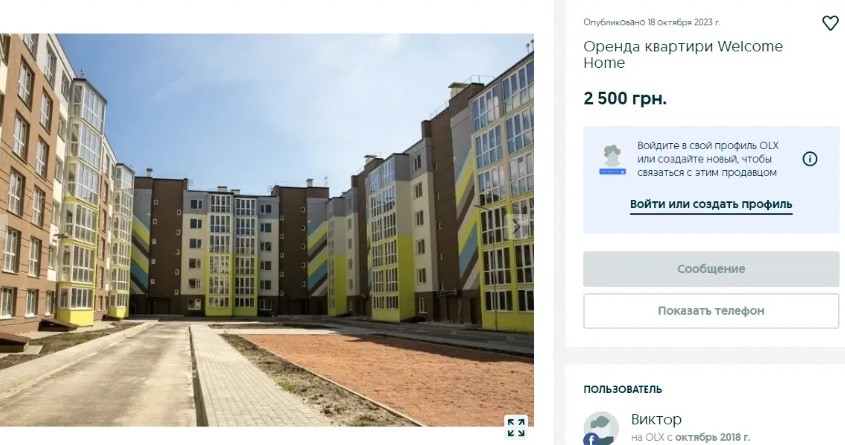Click the Войдите в свой профиль OLX text
The height and width of the screenshot is (445, 845).
pyautogui.click(x=708, y=145)
